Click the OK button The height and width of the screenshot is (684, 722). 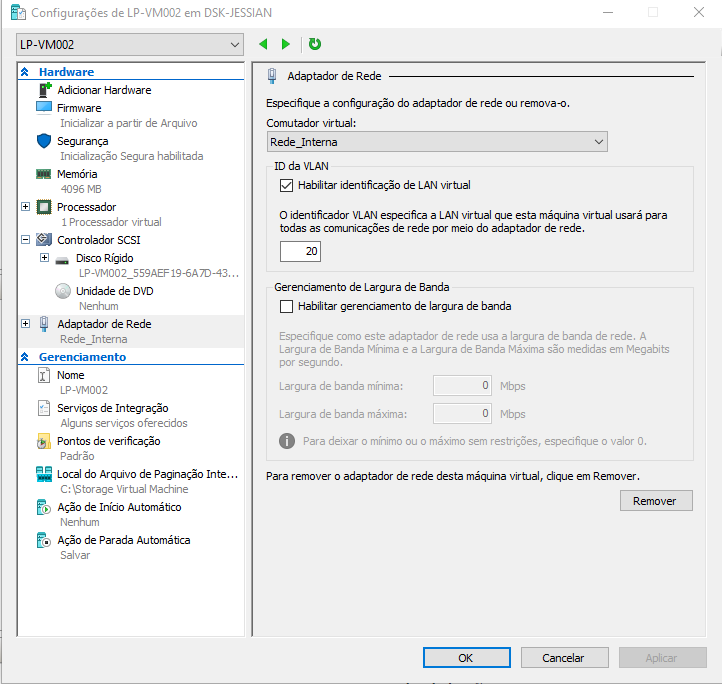click(x=466, y=658)
